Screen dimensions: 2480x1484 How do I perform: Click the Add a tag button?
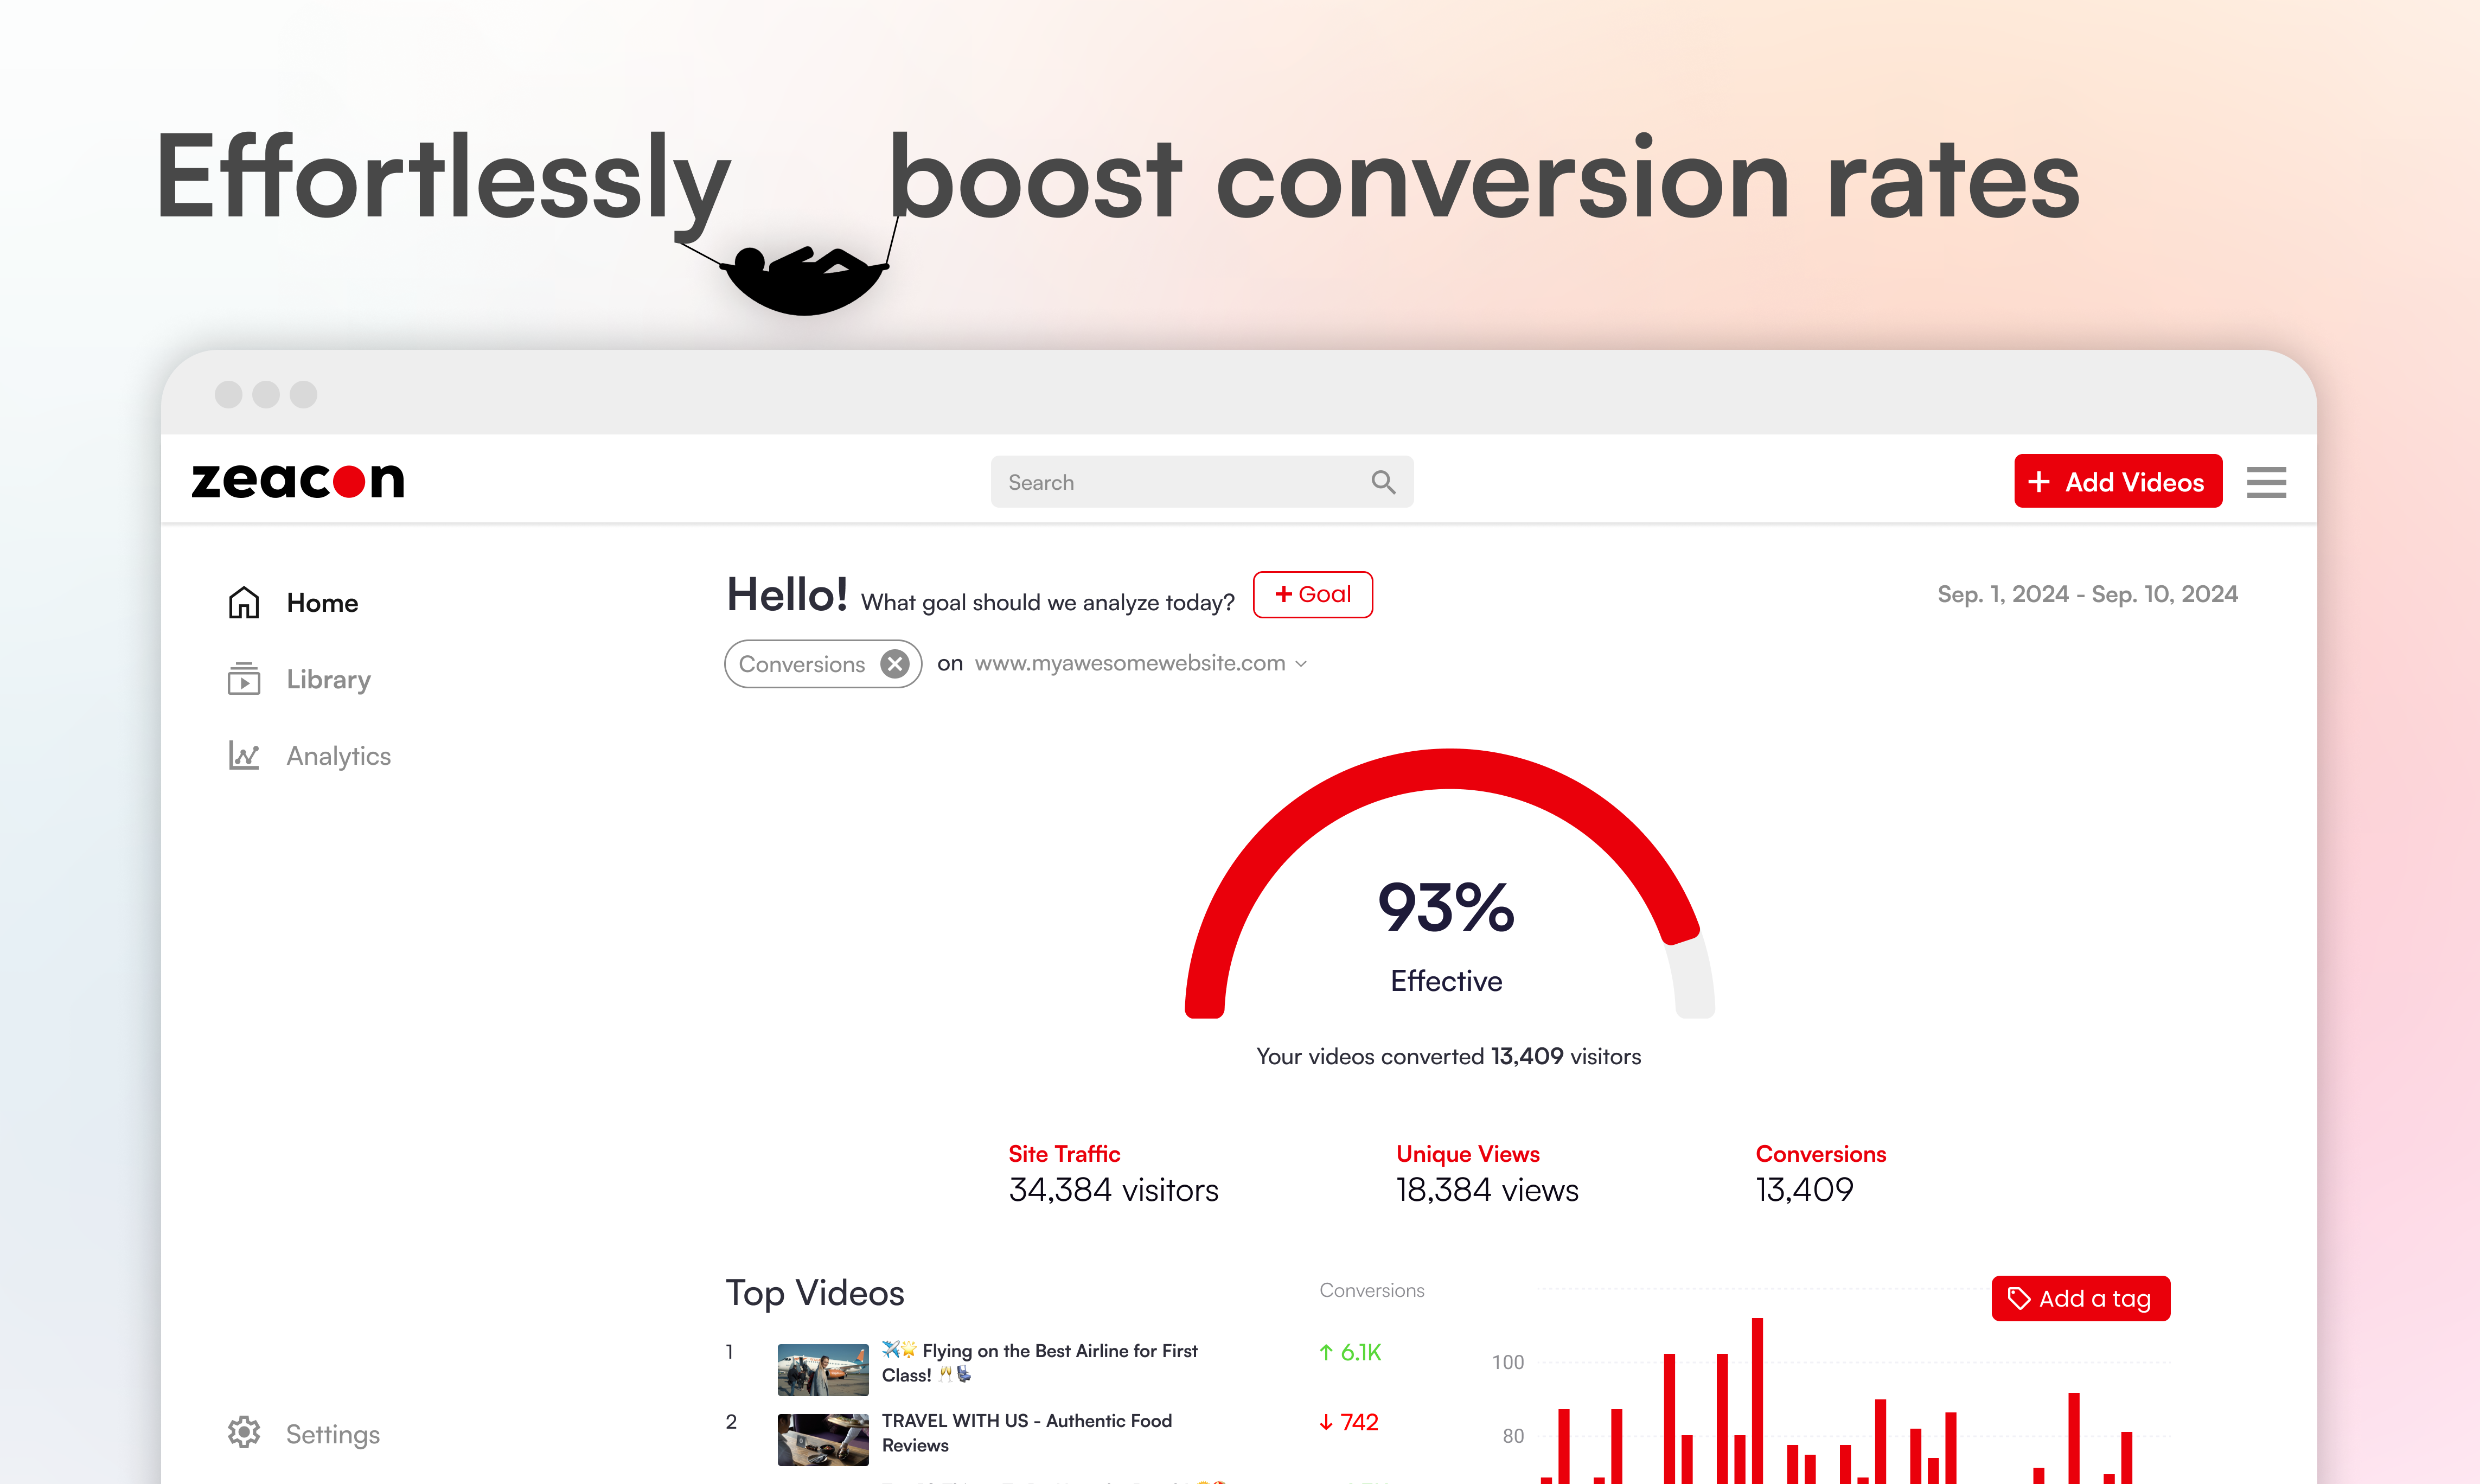2080,1298
